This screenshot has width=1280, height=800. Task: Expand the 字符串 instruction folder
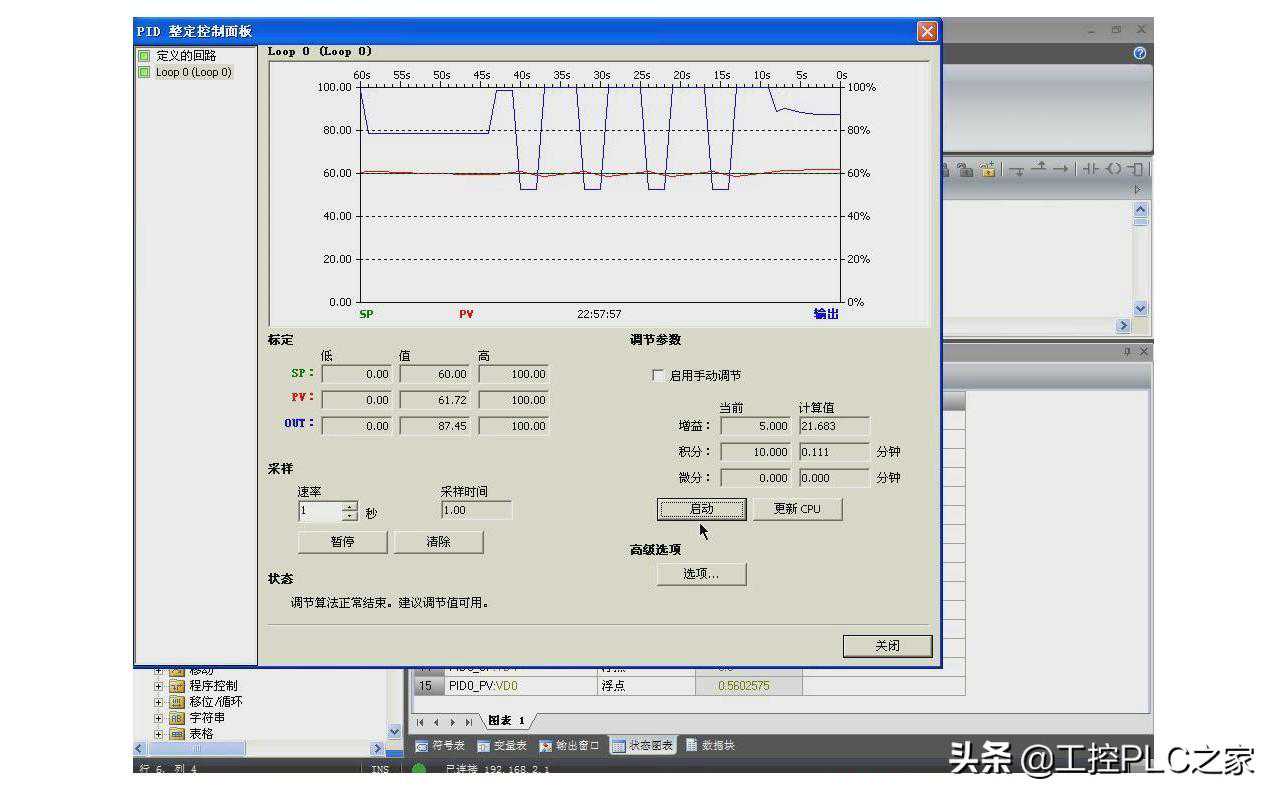(158, 718)
